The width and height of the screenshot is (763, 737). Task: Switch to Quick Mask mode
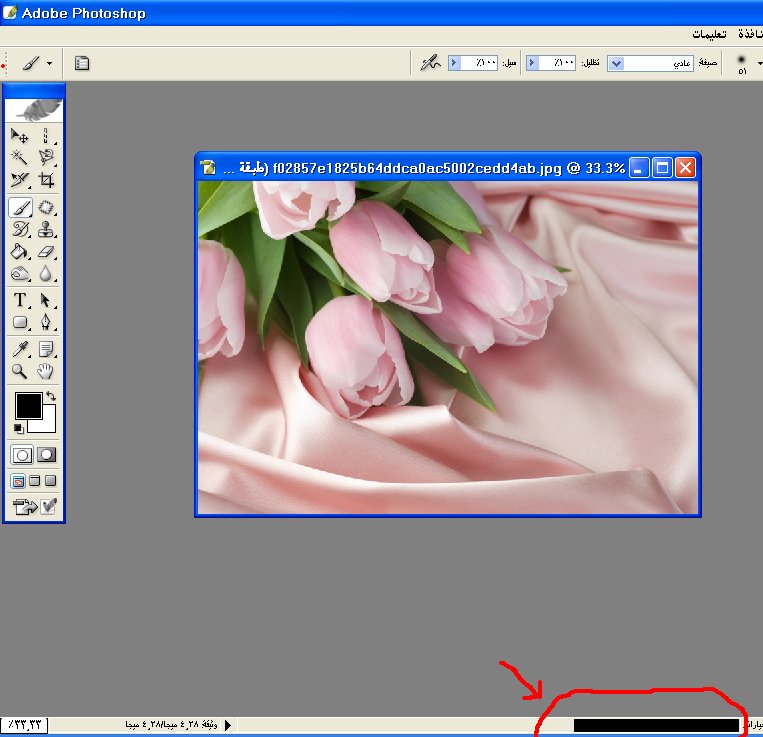46,454
